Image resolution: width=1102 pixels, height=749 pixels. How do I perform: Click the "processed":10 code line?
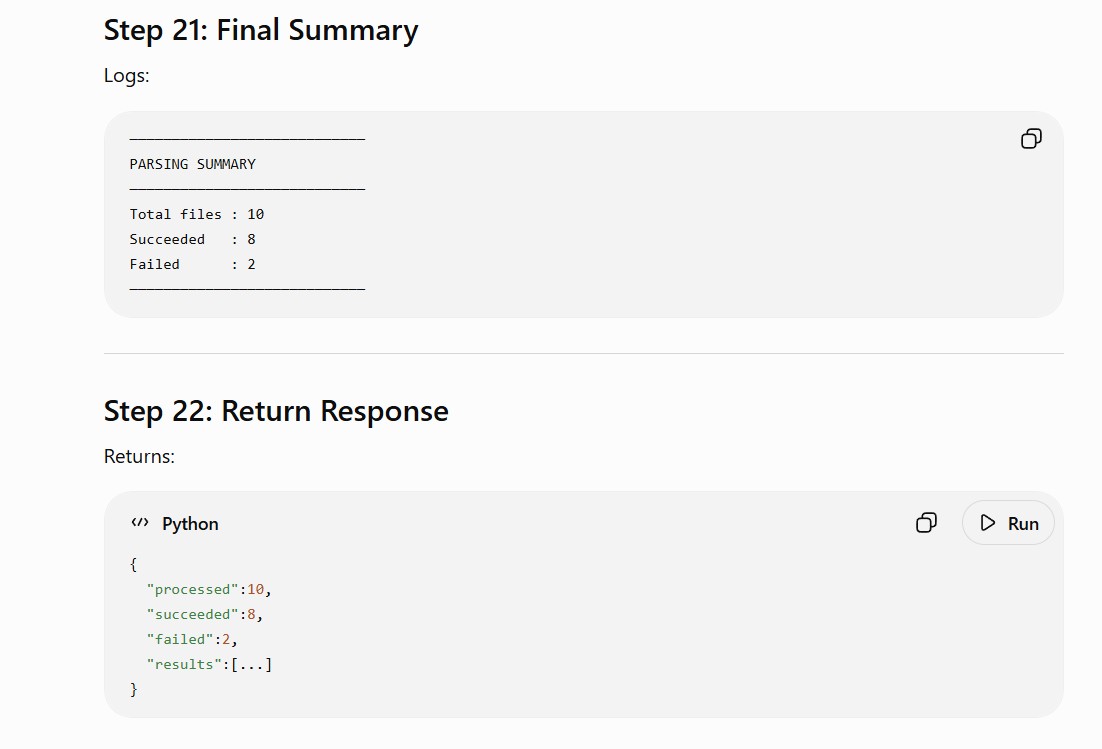point(209,590)
